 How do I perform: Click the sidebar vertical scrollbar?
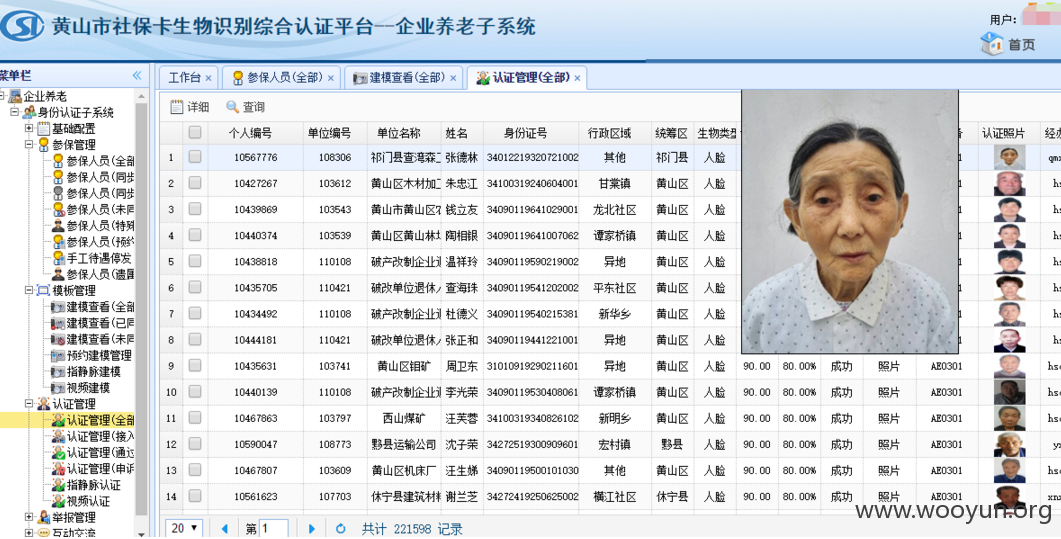pos(141,308)
